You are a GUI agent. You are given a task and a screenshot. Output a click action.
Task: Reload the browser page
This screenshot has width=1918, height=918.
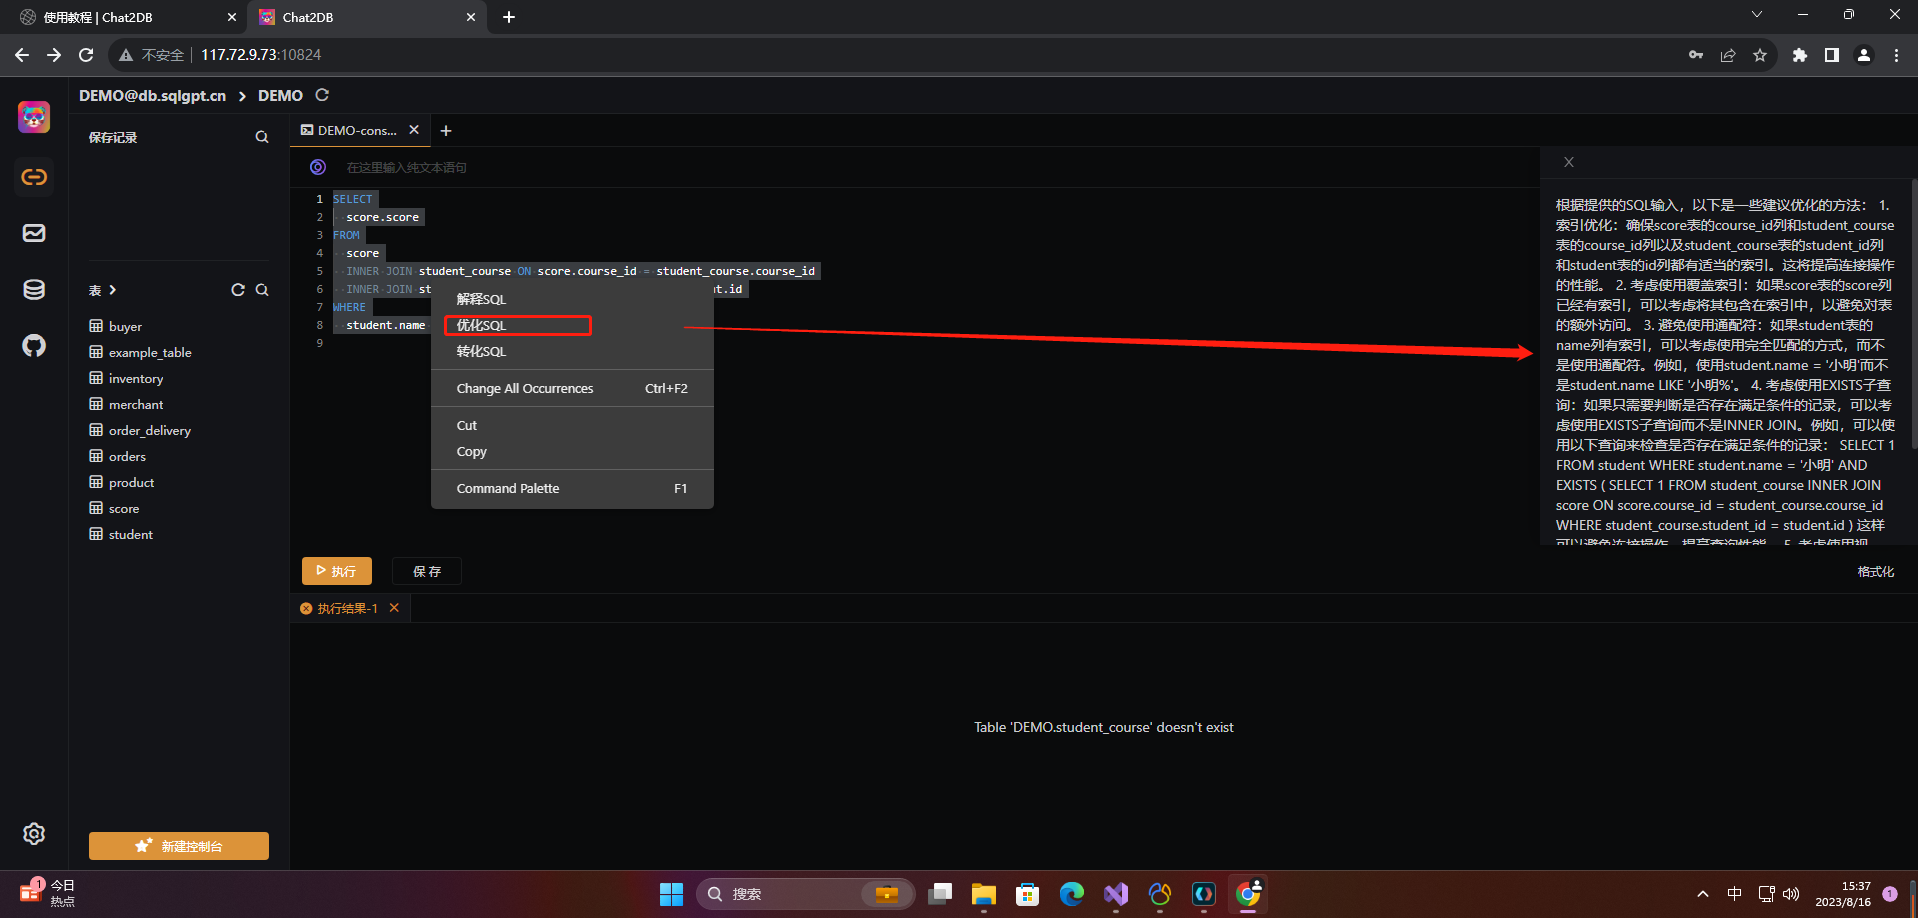pyautogui.click(x=86, y=55)
